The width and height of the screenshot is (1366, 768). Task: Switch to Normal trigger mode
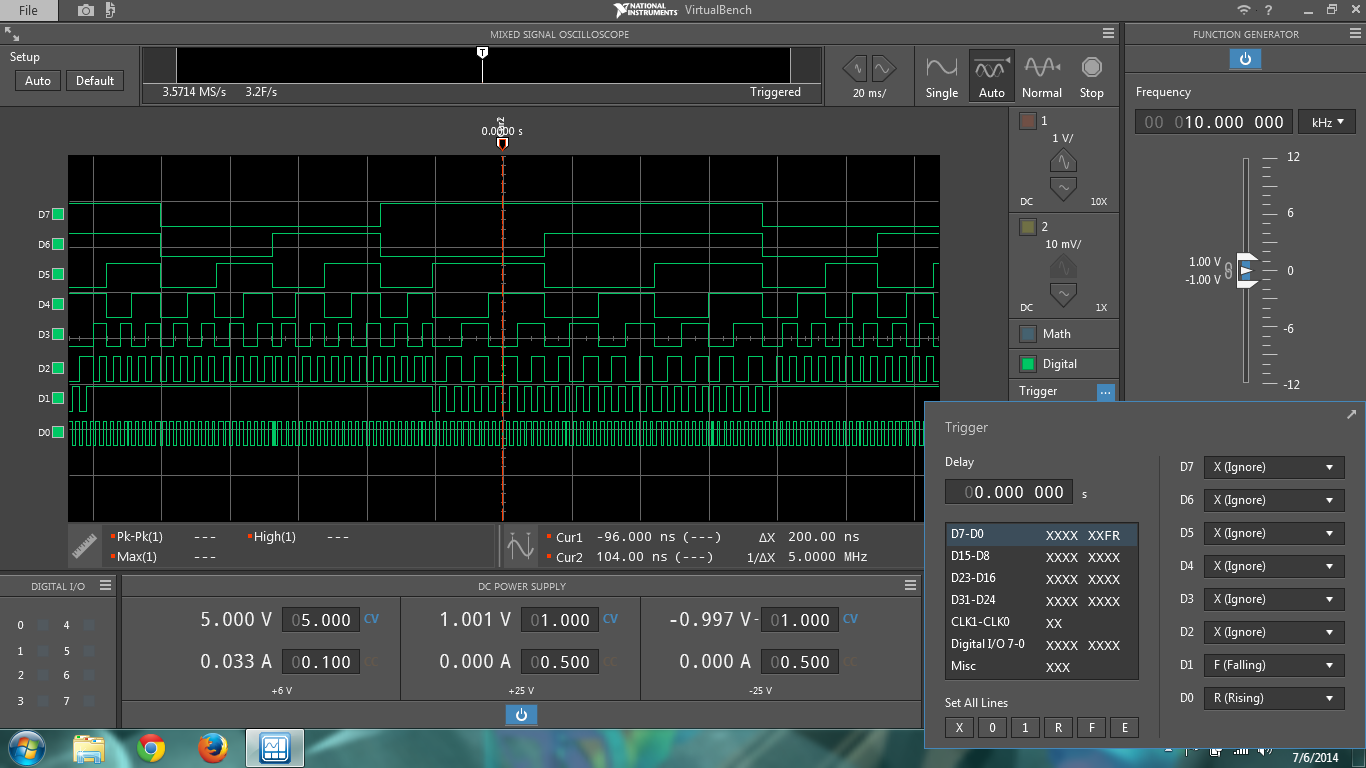coord(1042,77)
